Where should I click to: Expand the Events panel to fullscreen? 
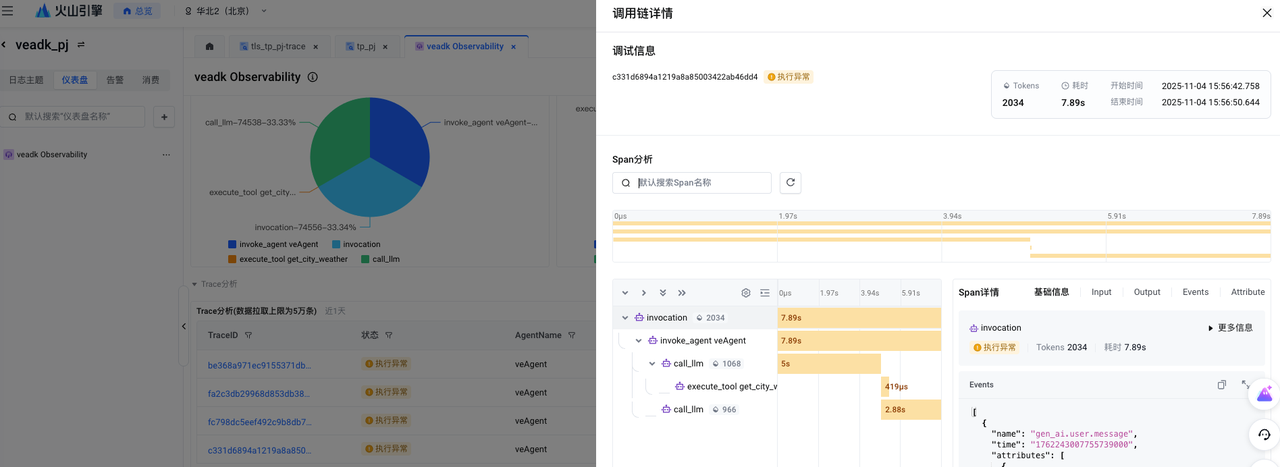(x=1245, y=385)
